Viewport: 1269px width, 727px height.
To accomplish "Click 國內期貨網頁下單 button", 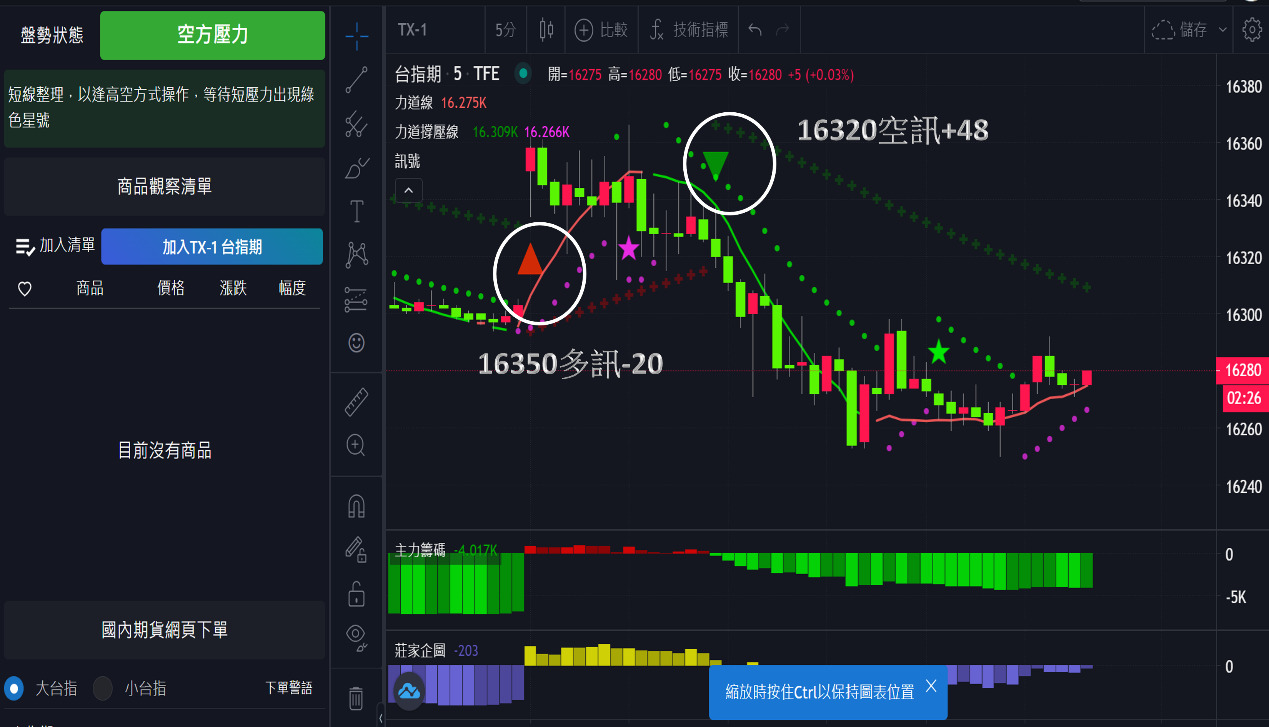I will (165, 630).
